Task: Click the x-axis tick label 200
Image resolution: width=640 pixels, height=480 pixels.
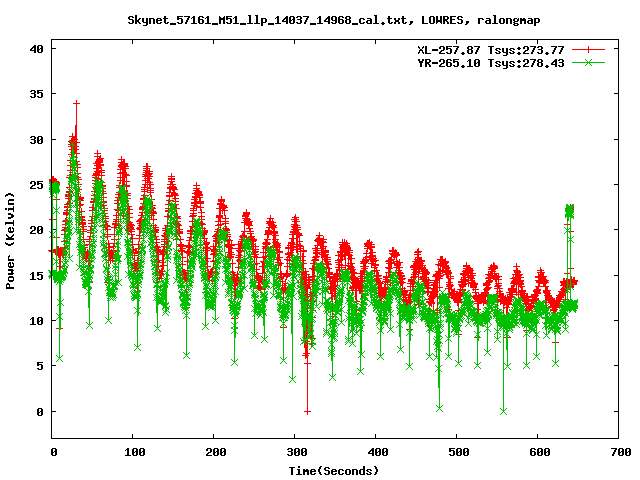Action: [216, 452]
